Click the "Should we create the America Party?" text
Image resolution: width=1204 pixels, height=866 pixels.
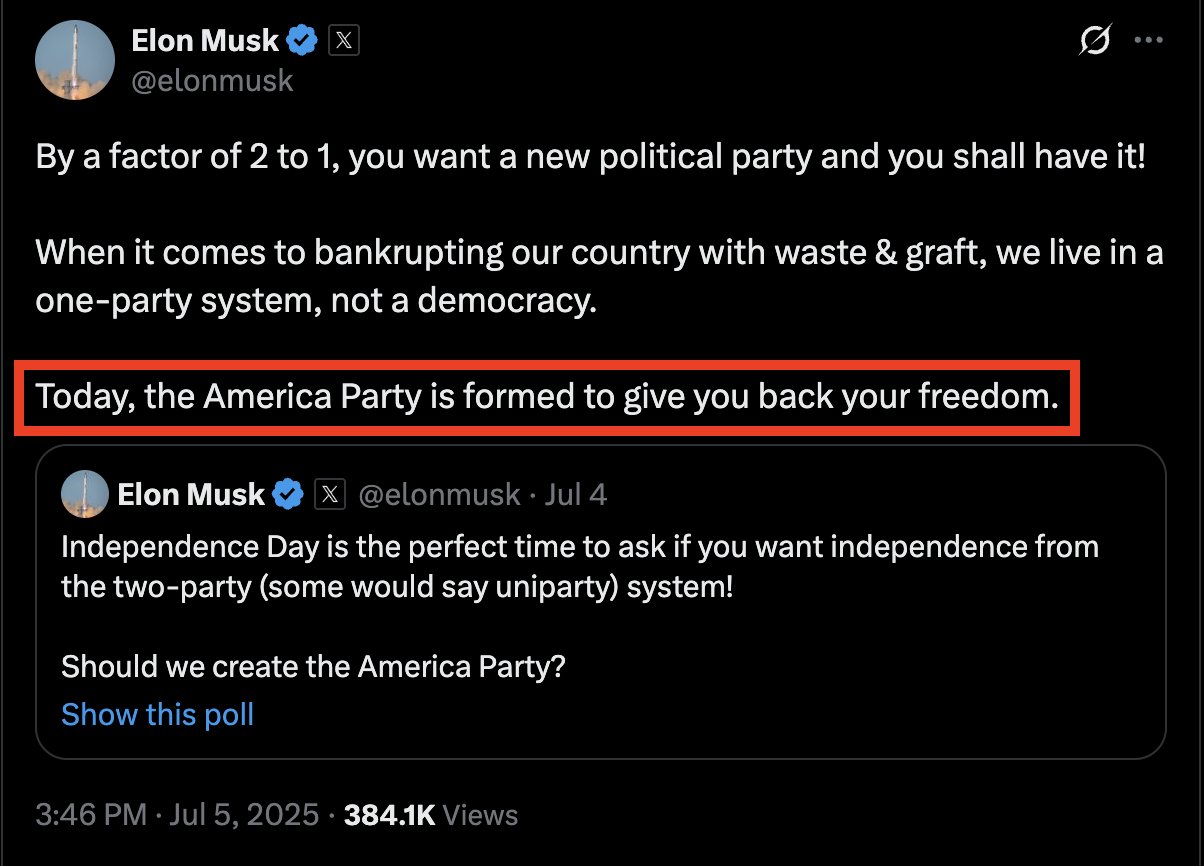pos(313,666)
